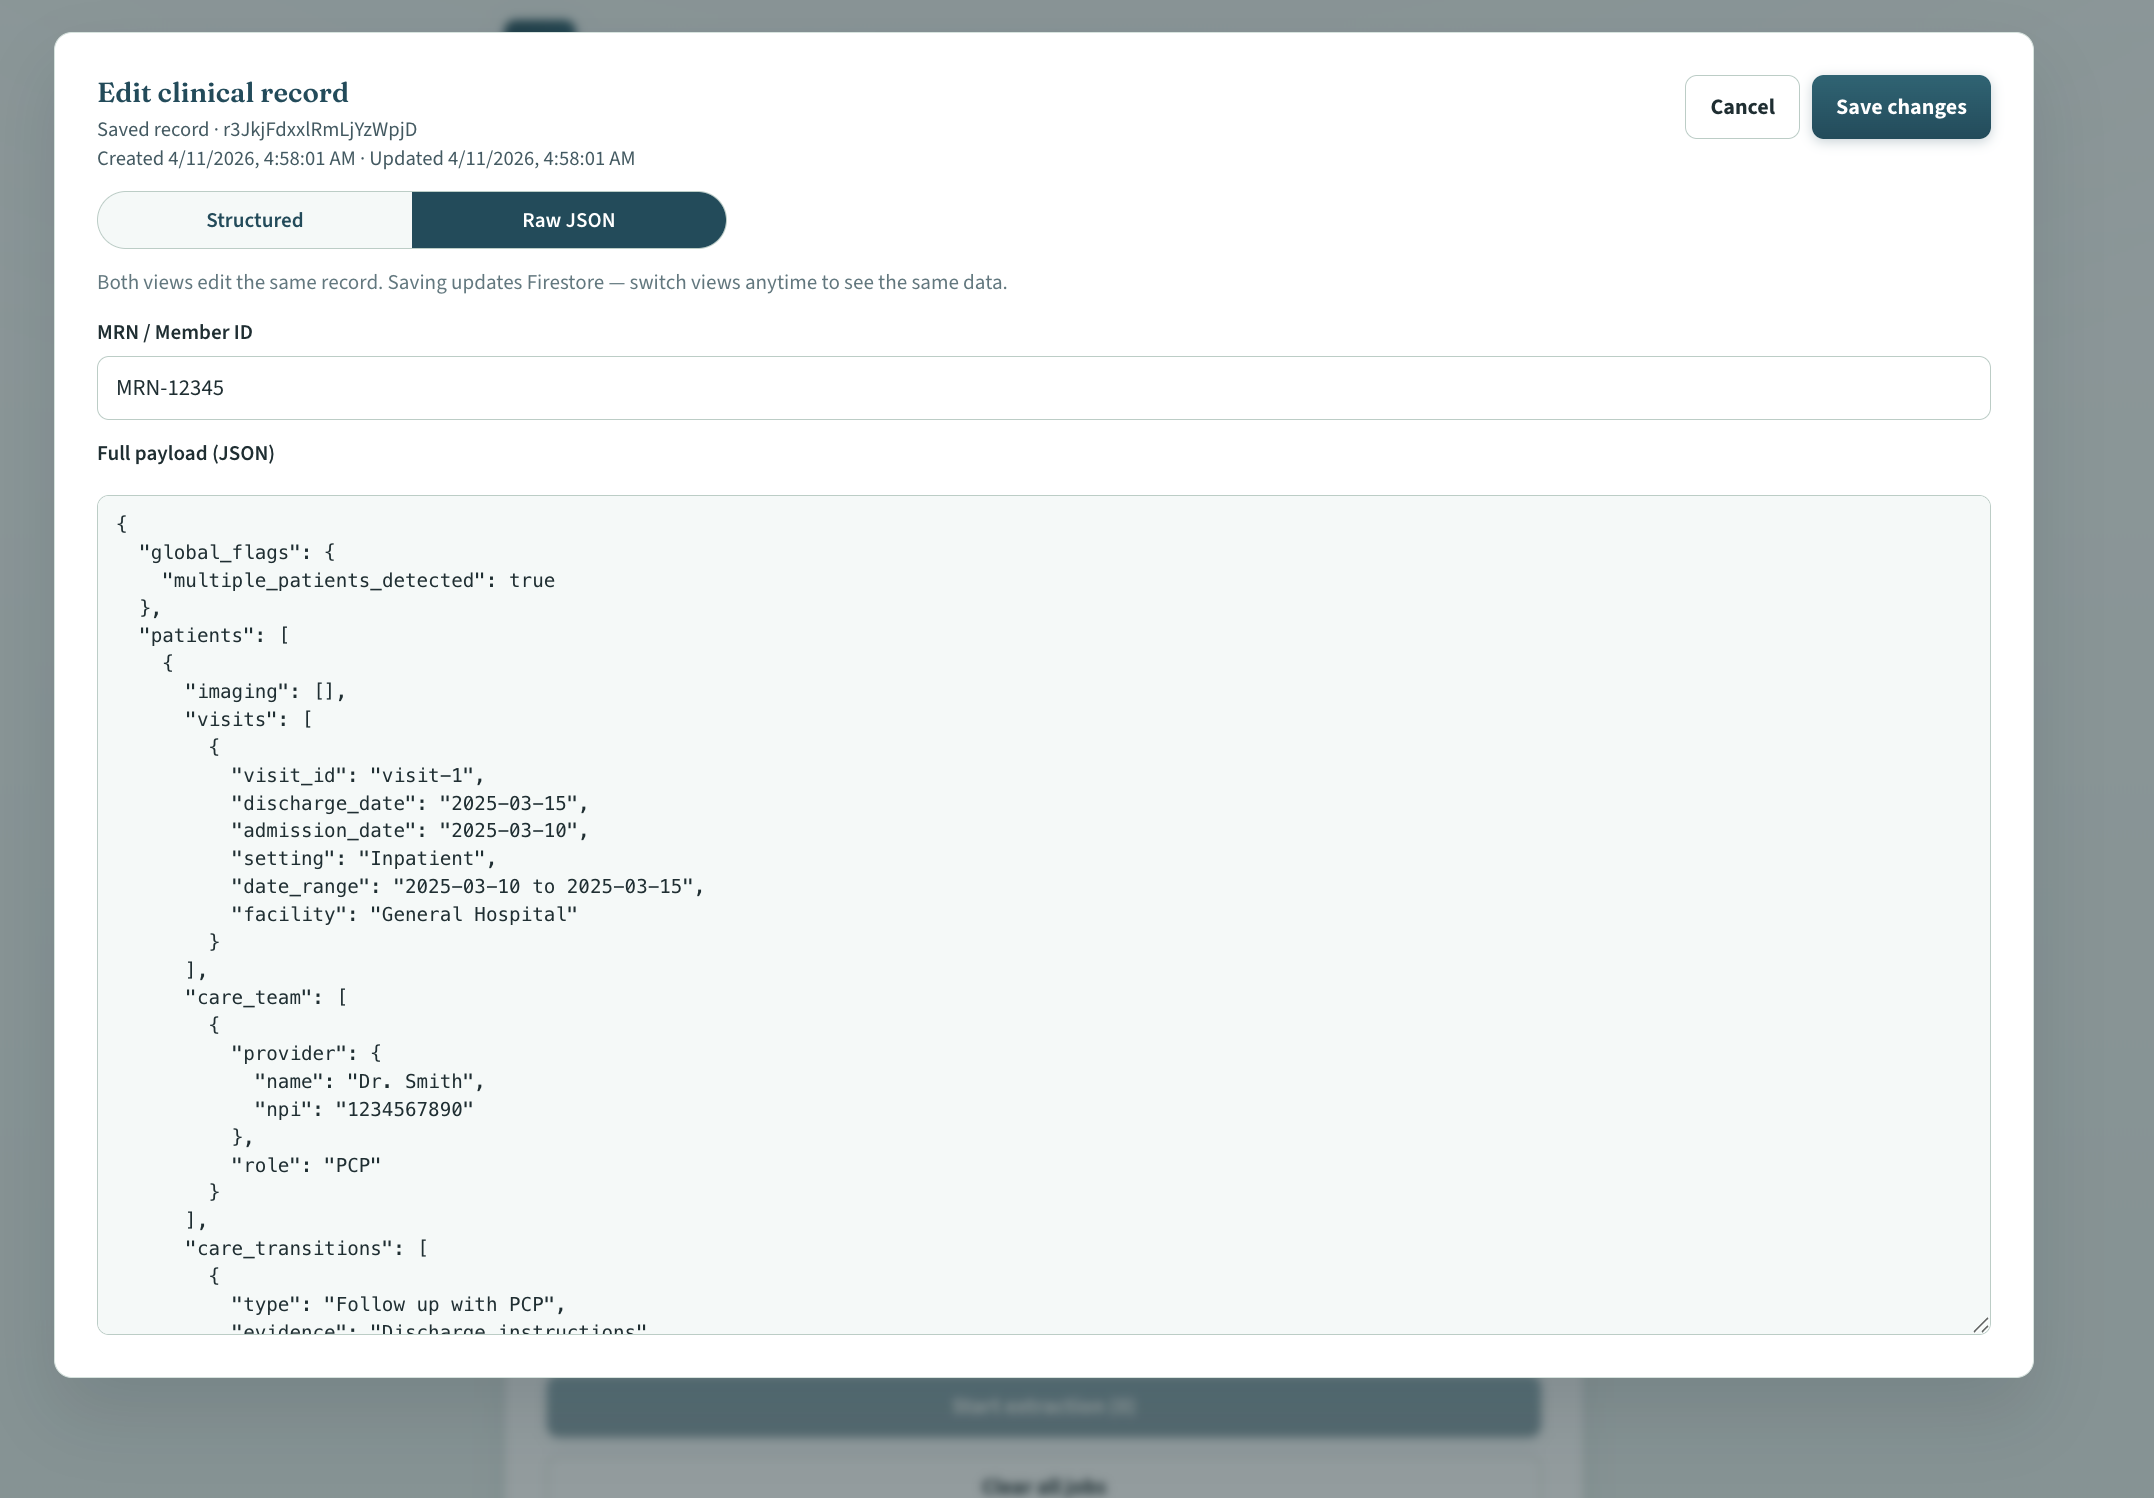
Task: Click the Cancel button
Action: 1741,107
